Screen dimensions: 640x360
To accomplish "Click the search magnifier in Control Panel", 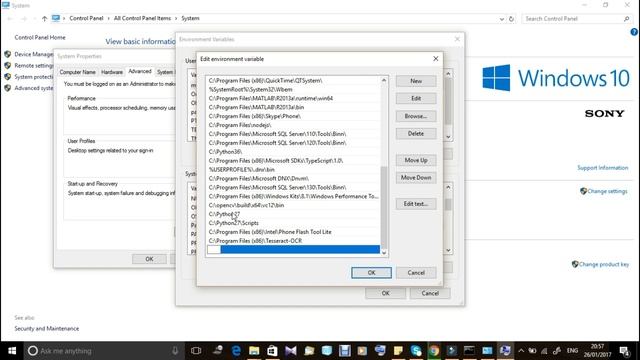I will (626, 19).
